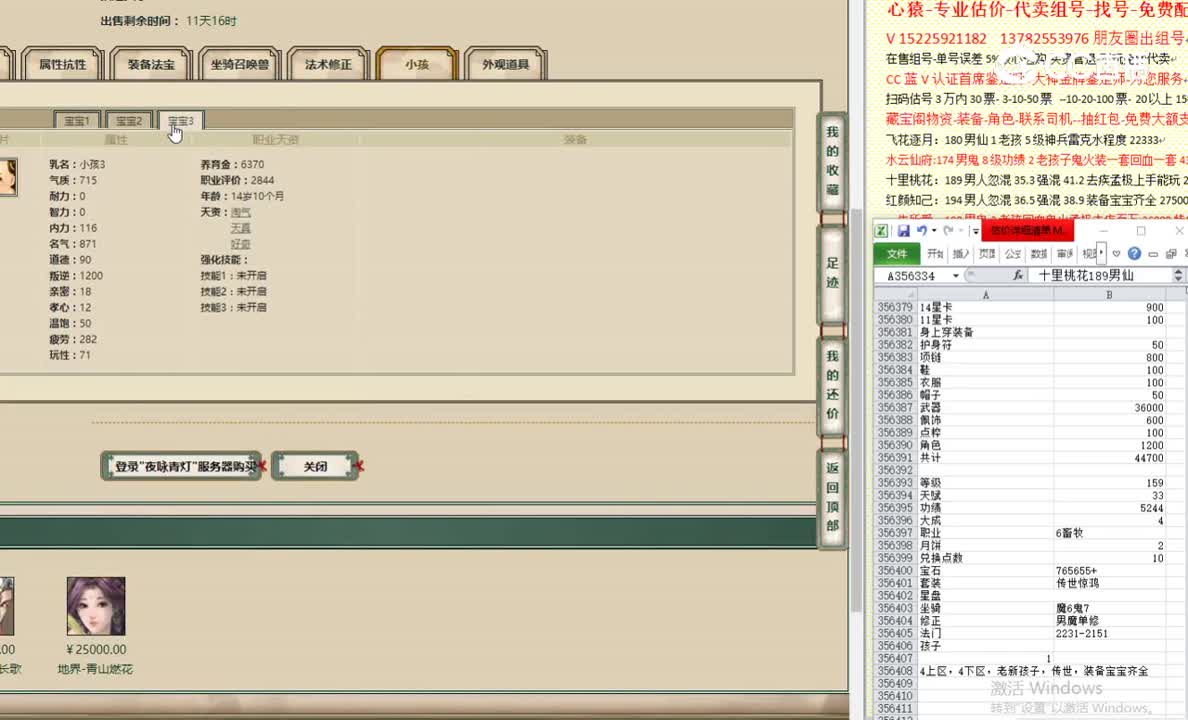Click the red X beside the server login button
Viewport: 1188px width, 720px height.
263,464
